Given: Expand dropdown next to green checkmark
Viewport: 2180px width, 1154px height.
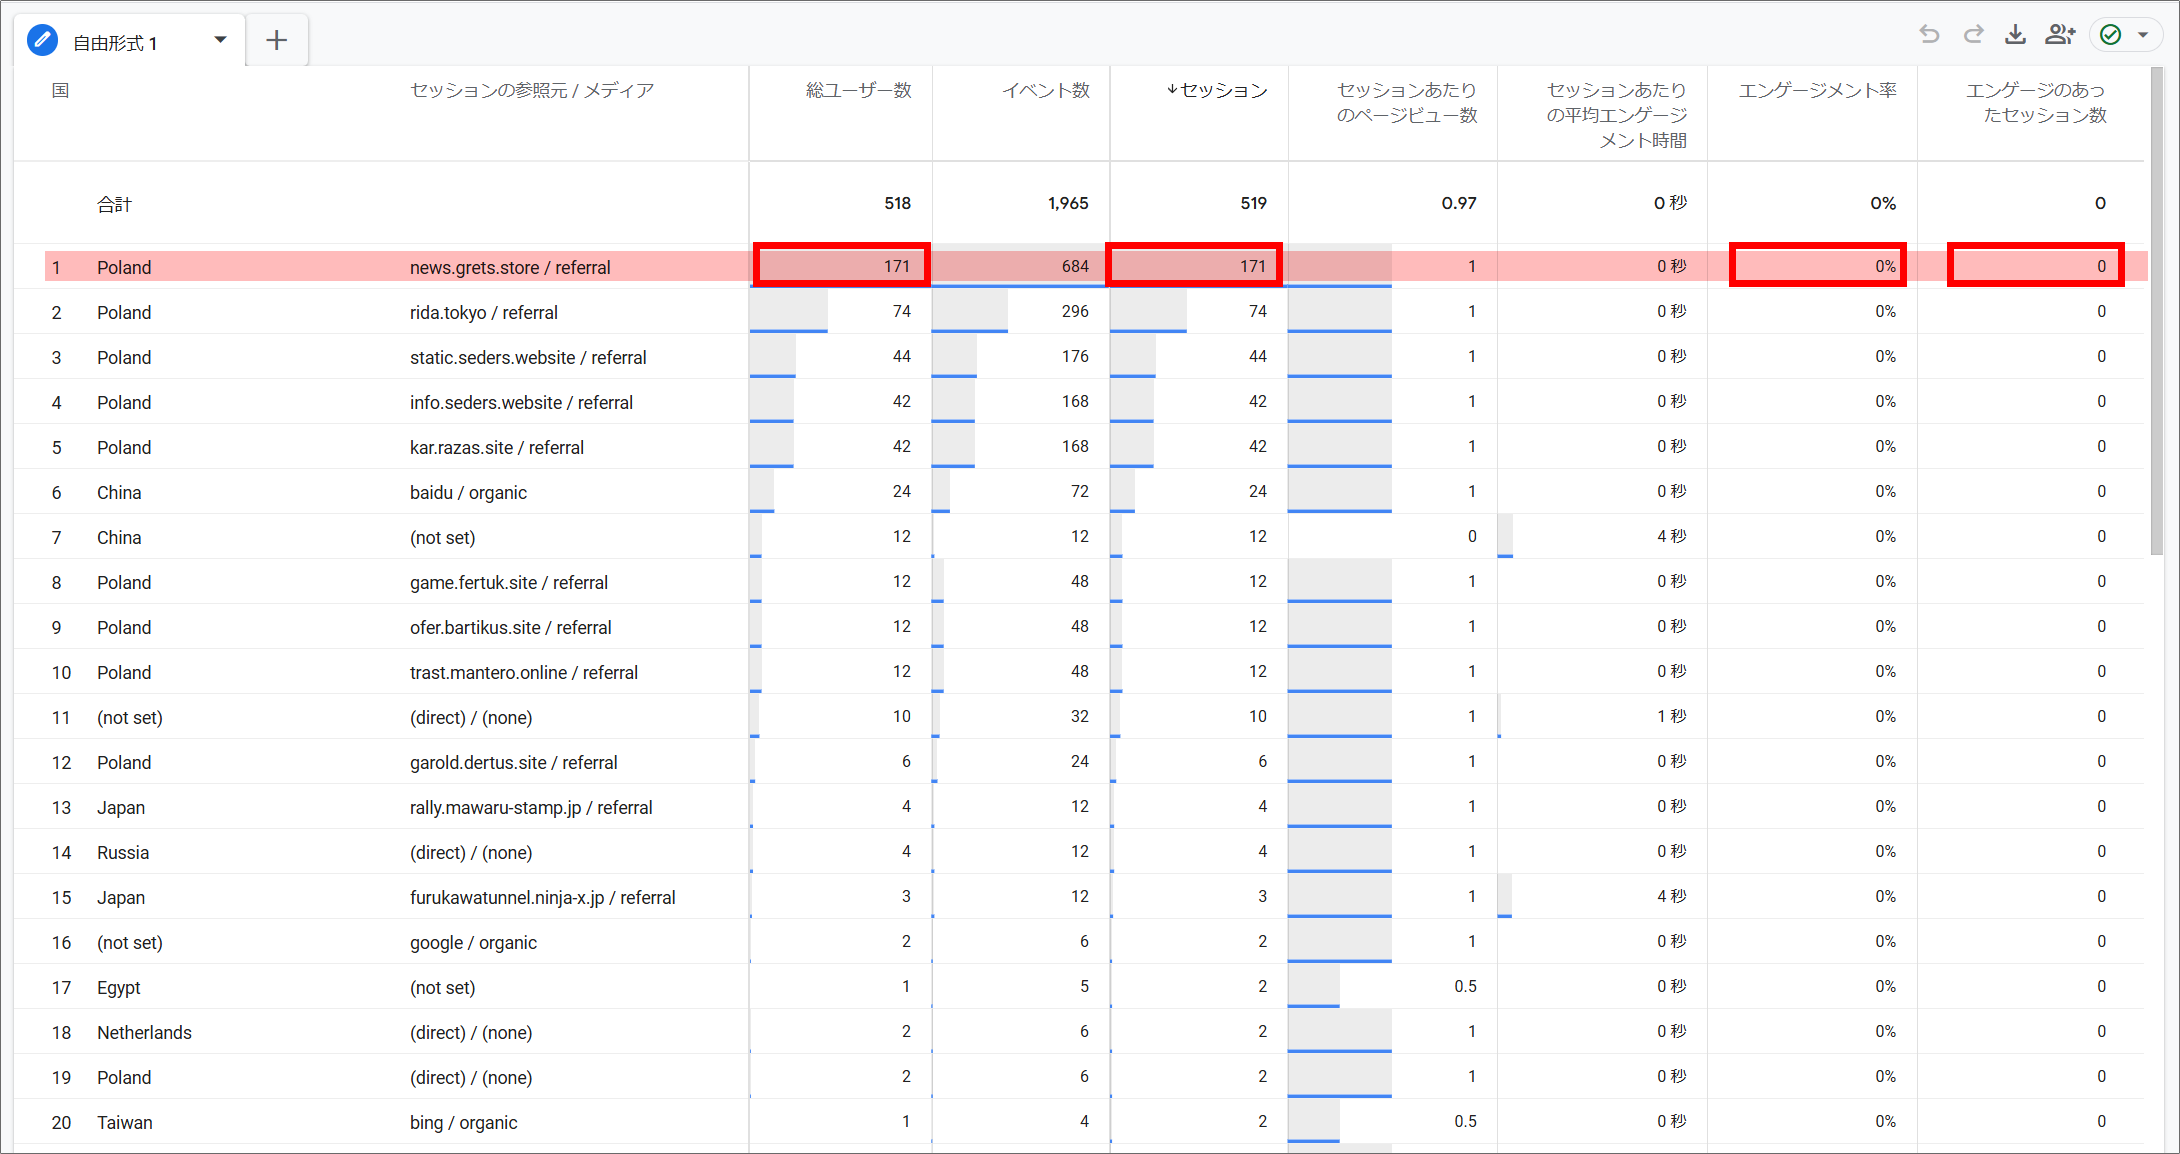Looking at the screenshot, I should pyautogui.click(x=2143, y=35).
